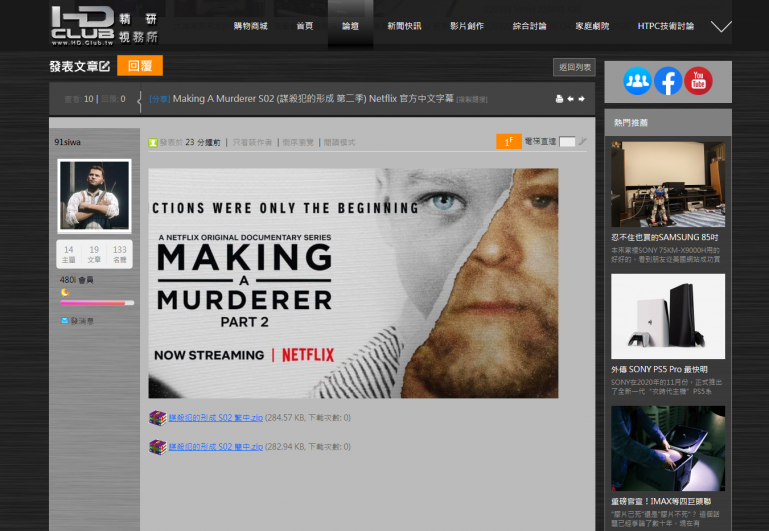769x531 pixels.
Task: Click the 簡中.zip archive icon
Action: click(x=157, y=447)
